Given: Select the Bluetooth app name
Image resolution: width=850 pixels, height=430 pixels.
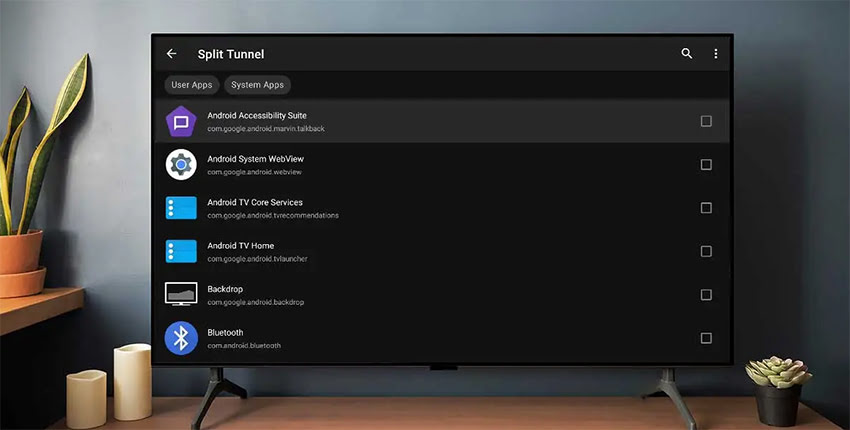Looking at the screenshot, I should click(x=225, y=332).
